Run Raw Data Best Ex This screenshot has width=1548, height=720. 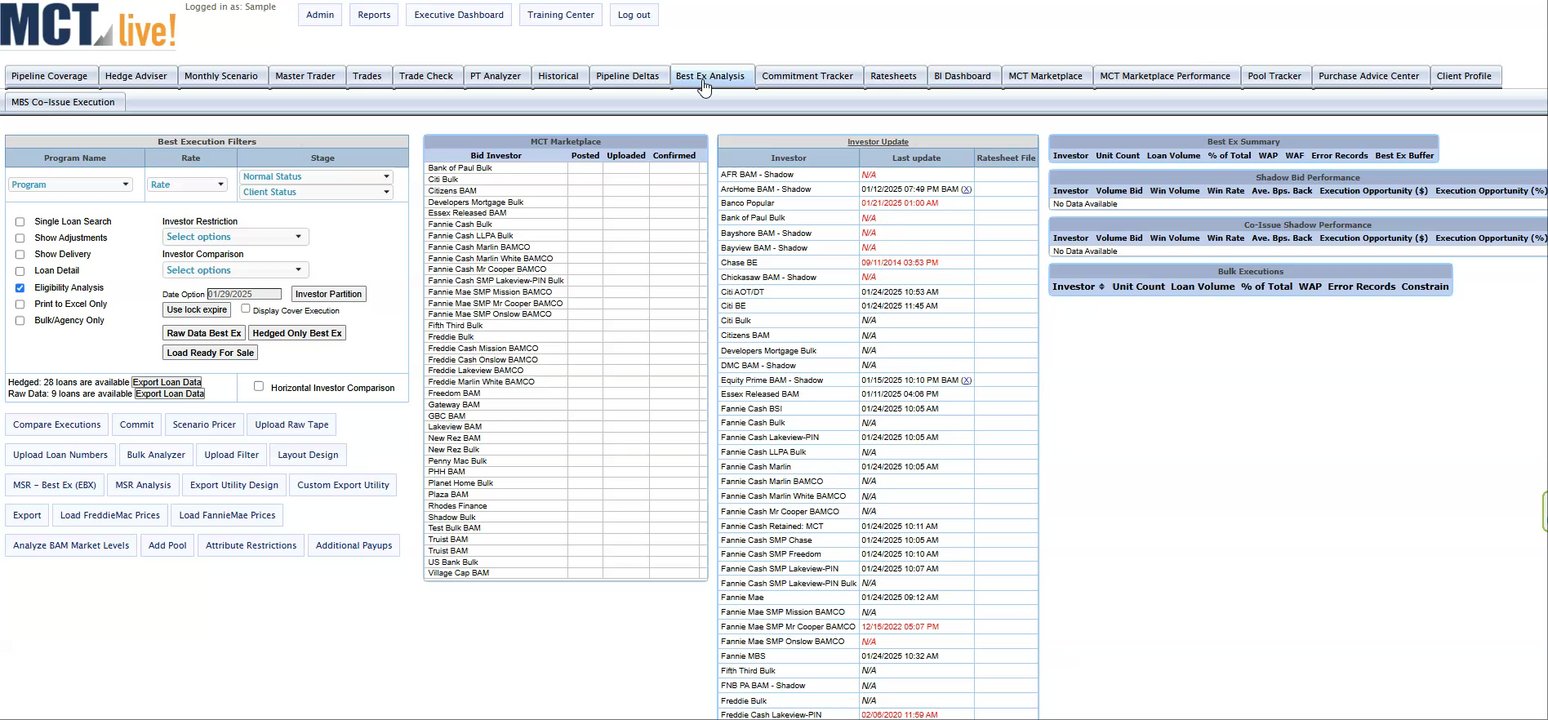click(204, 333)
